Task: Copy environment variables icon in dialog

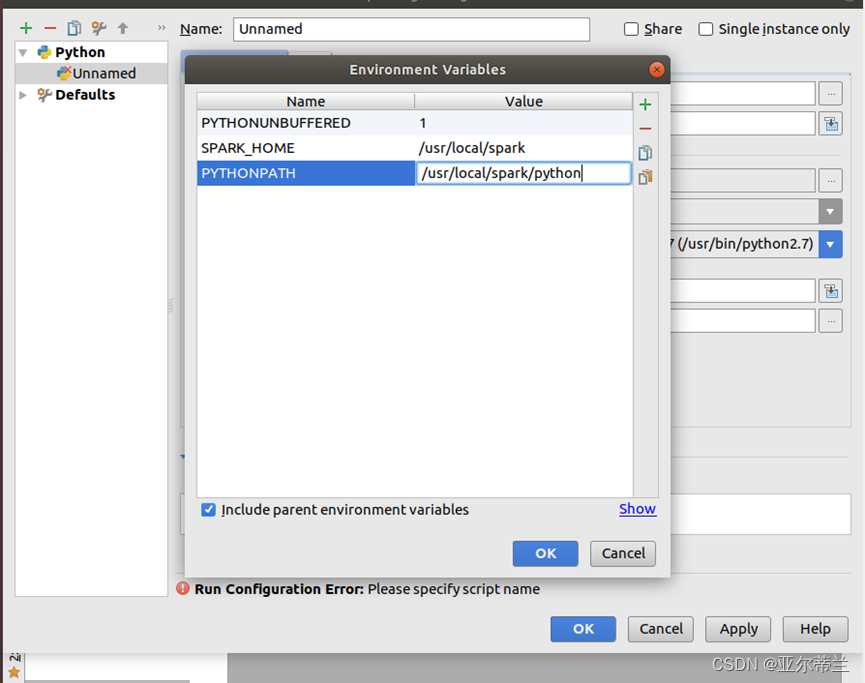Action: pyautogui.click(x=645, y=153)
